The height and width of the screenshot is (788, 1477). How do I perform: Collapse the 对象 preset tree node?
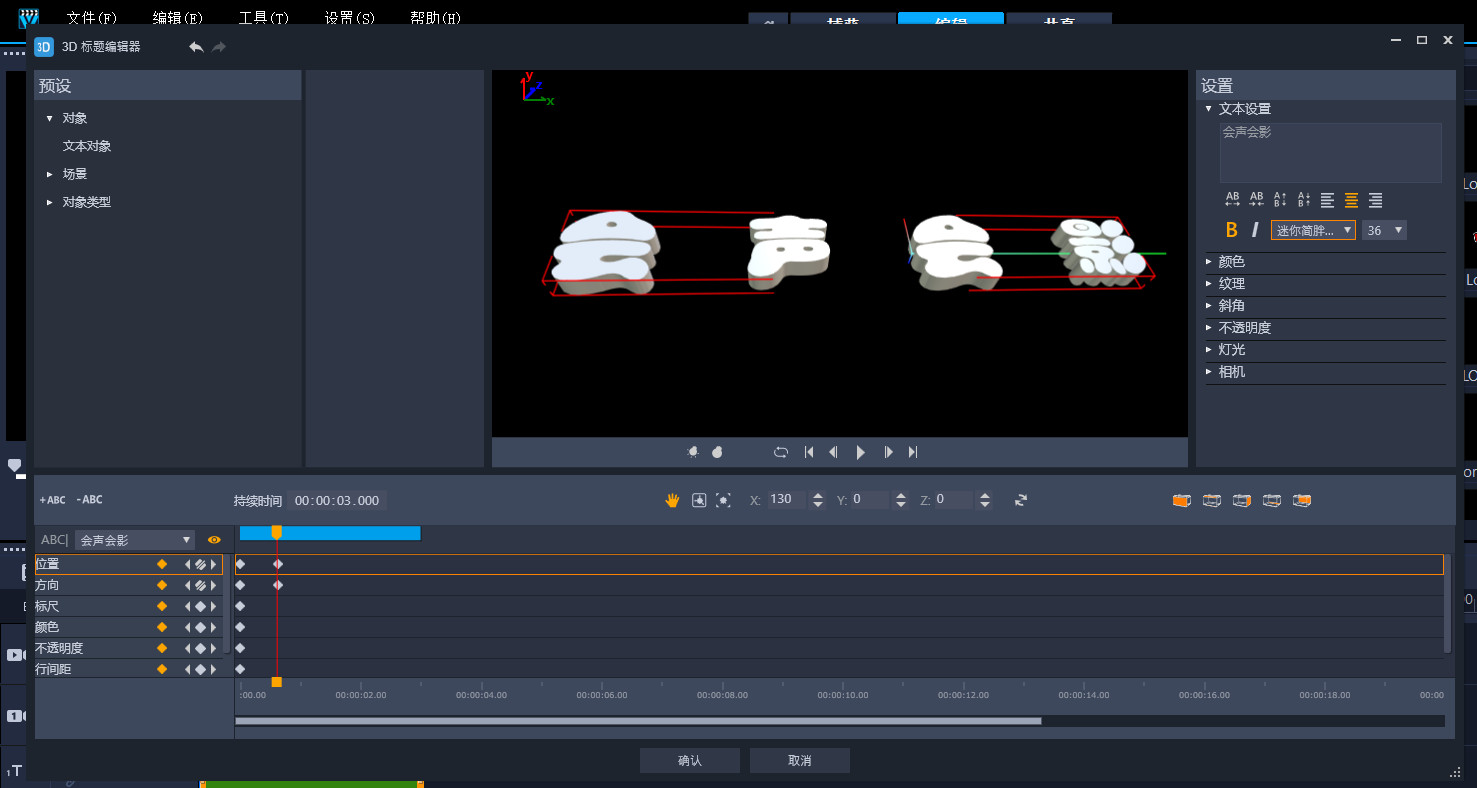point(49,118)
